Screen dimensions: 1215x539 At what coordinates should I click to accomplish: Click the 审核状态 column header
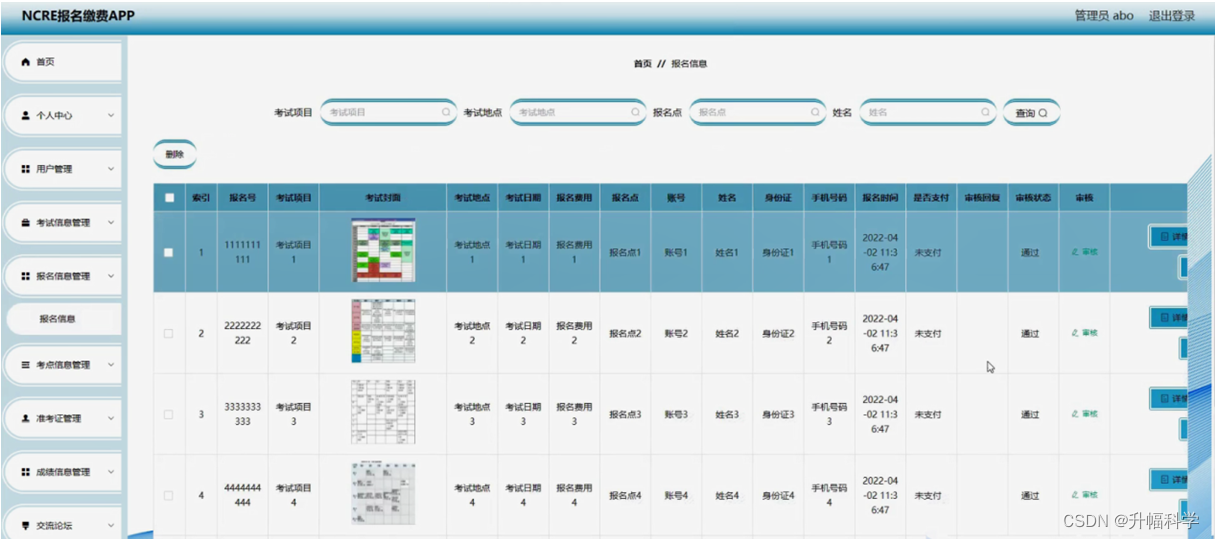click(1034, 198)
